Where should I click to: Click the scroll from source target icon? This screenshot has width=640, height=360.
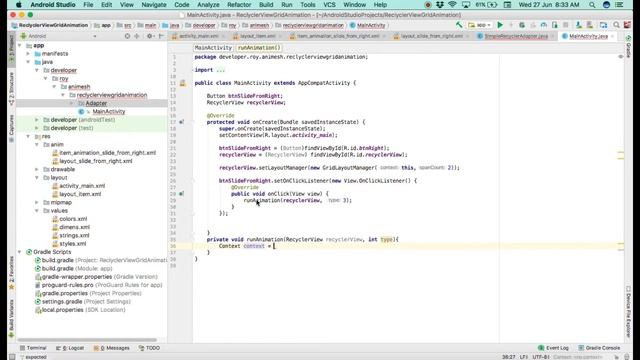(x=127, y=36)
